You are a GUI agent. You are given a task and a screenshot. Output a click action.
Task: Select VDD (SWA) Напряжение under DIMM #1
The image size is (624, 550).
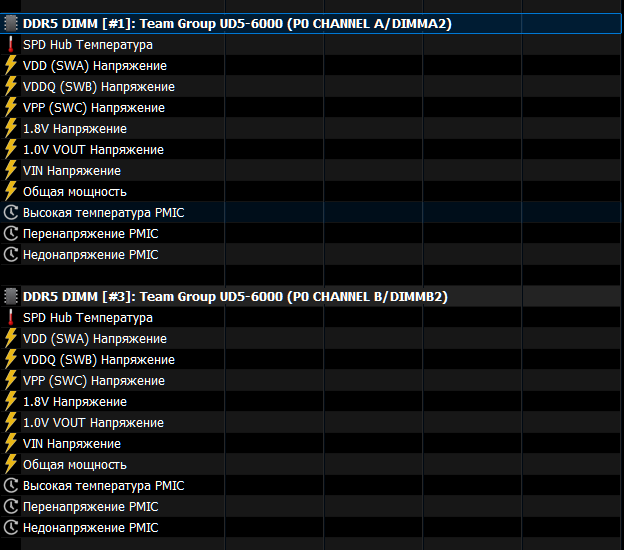pyautogui.click(x=95, y=66)
